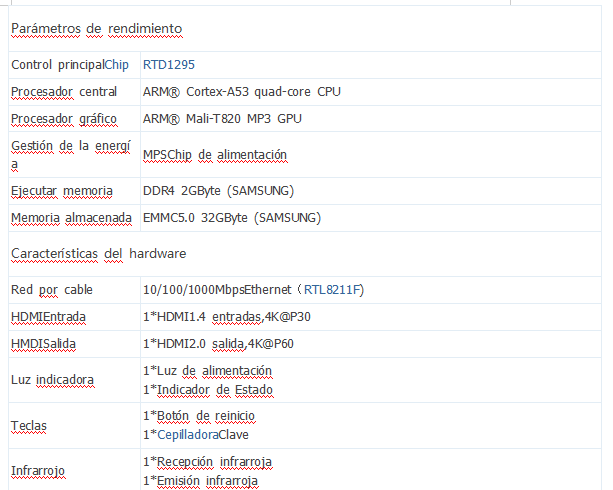Select the Parámetros de rendimiento heading
The height and width of the screenshot is (490, 613).
97,29
